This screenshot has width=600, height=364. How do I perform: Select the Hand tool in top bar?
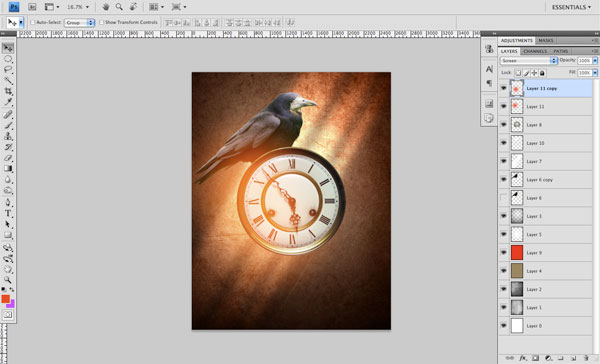(106, 7)
